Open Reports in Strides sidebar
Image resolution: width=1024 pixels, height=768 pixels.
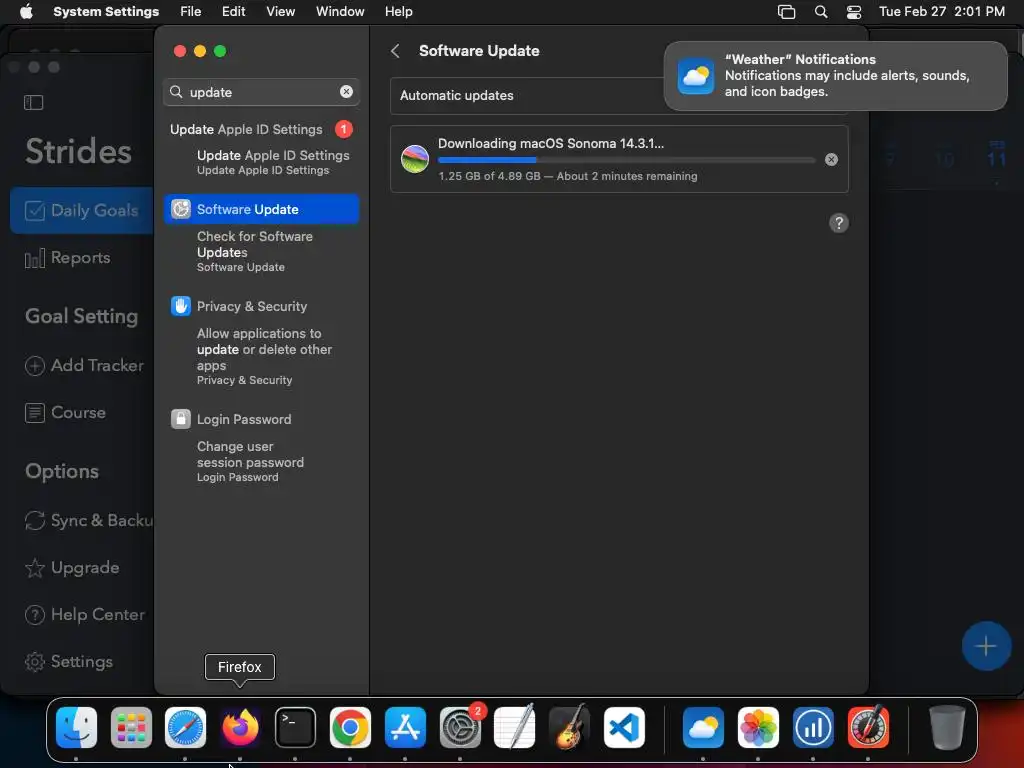click(x=68, y=258)
